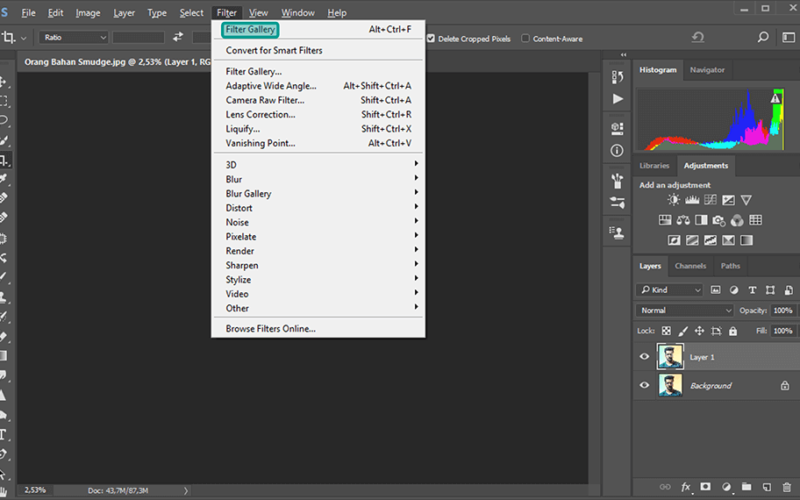Screen dimensions: 800x500
Task: Add a Vibrance adjustment
Action: point(746,200)
